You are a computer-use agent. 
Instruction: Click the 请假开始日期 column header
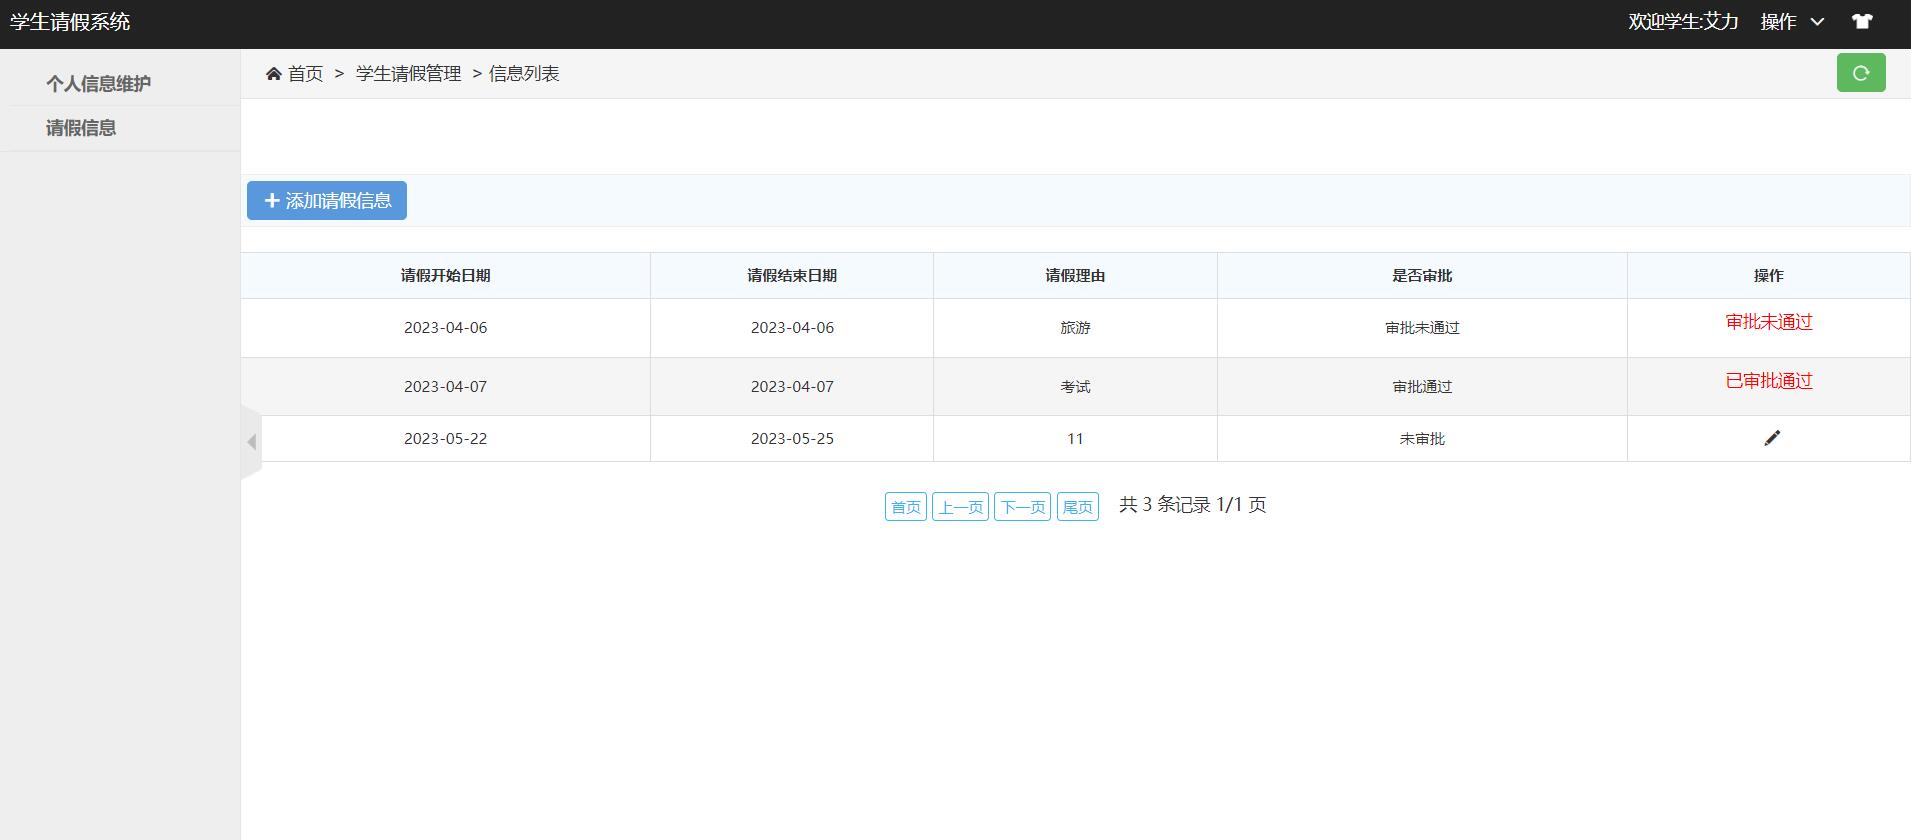point(445,276)
